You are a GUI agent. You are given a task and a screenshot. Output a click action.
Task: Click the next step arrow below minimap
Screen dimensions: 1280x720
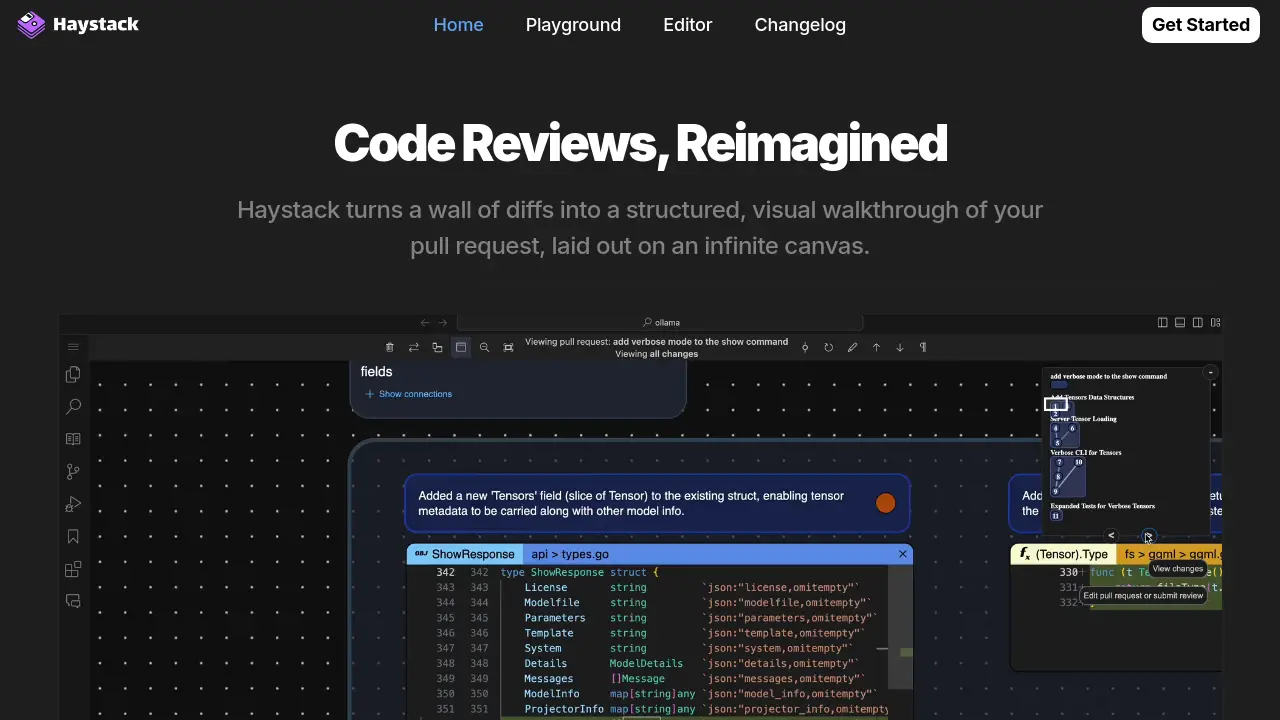coord(1148,536)
